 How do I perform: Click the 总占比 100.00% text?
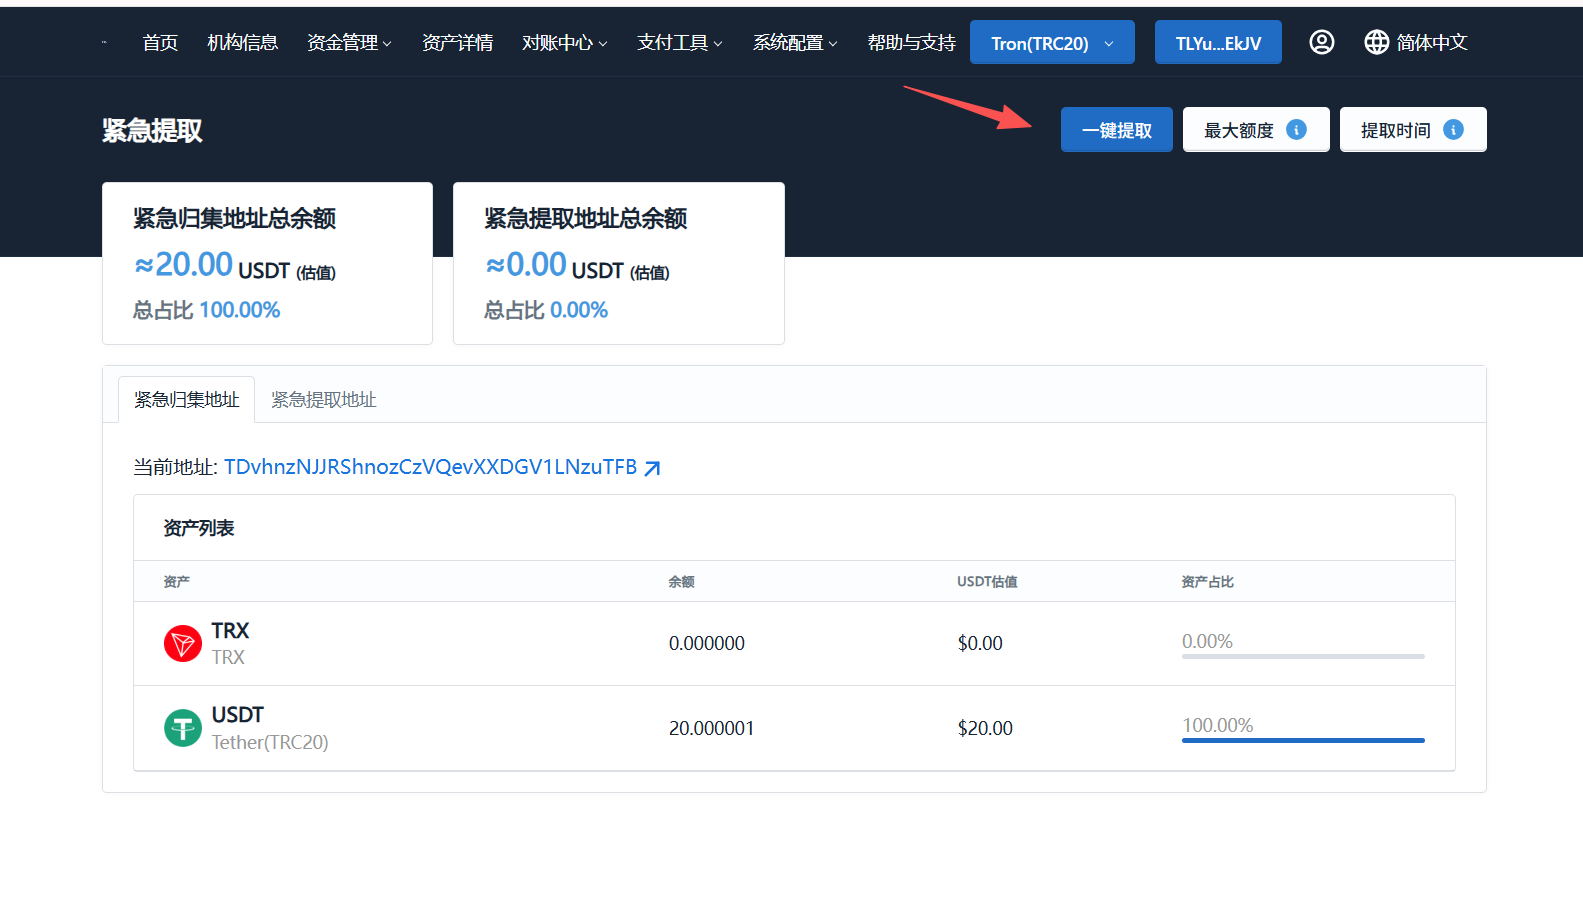[207, 310]
